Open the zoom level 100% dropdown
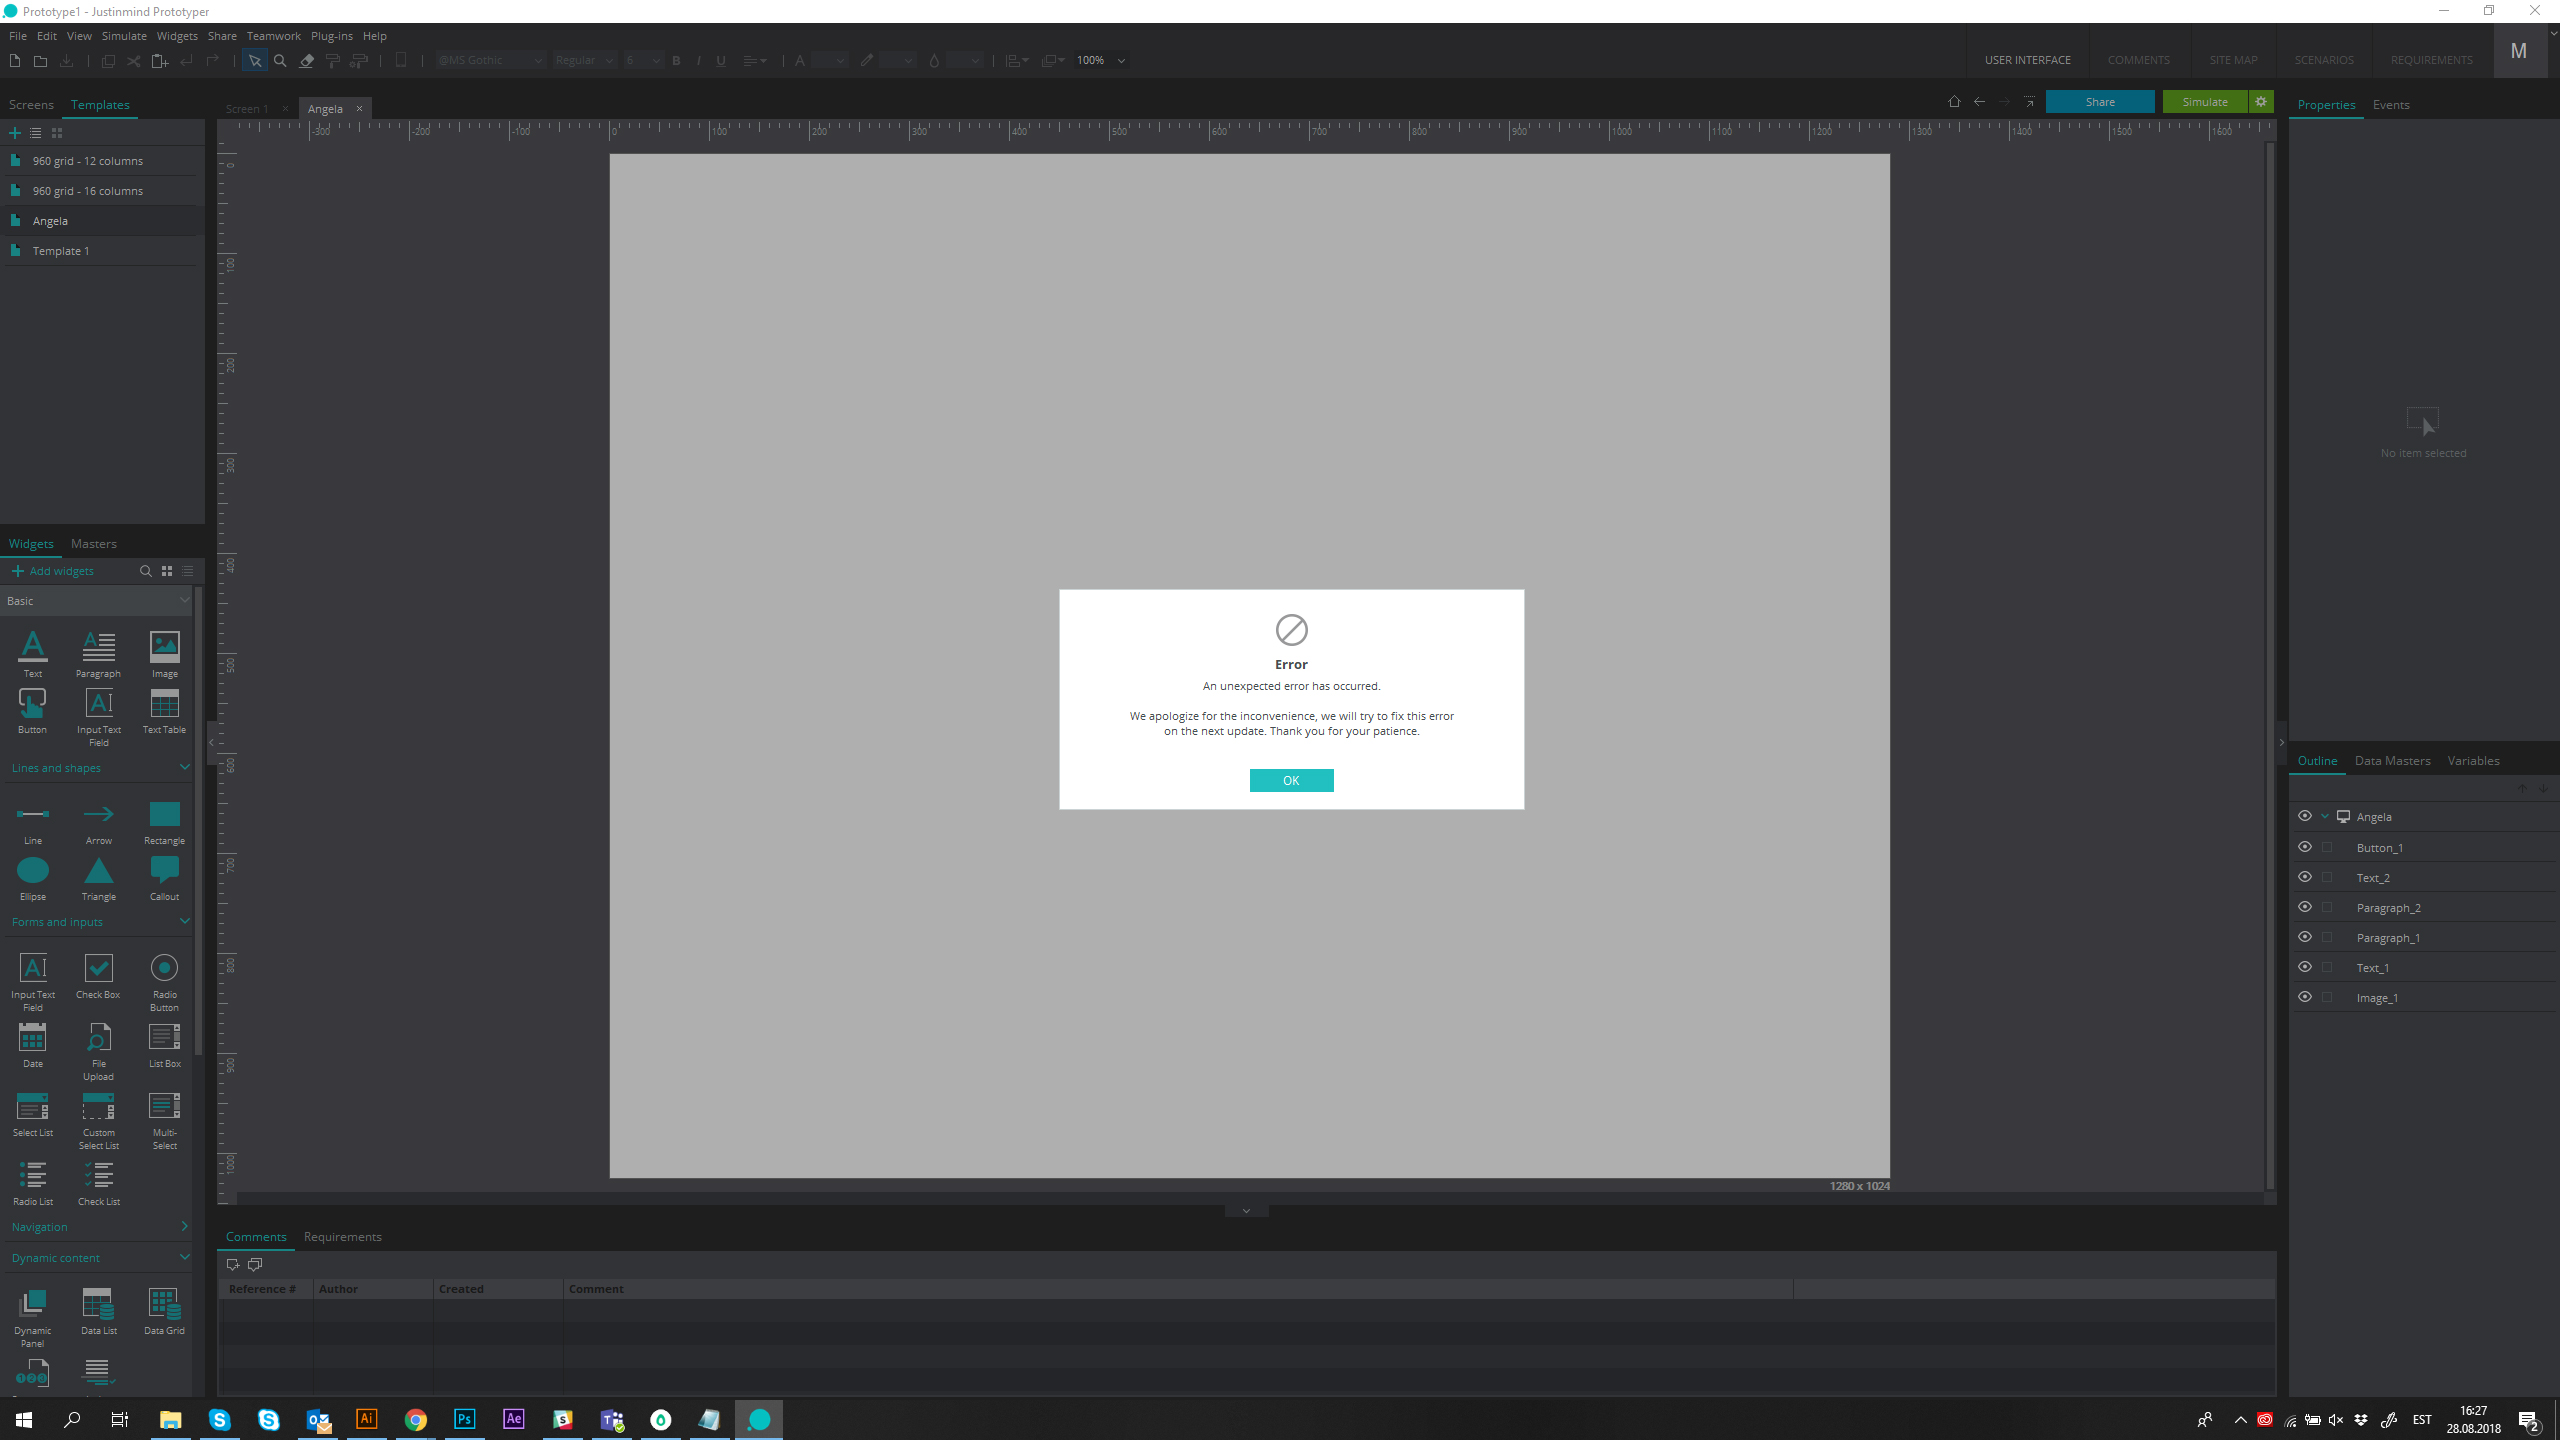The height and width of the screenshot is (1440, 2560). (x=1121, y=61)
